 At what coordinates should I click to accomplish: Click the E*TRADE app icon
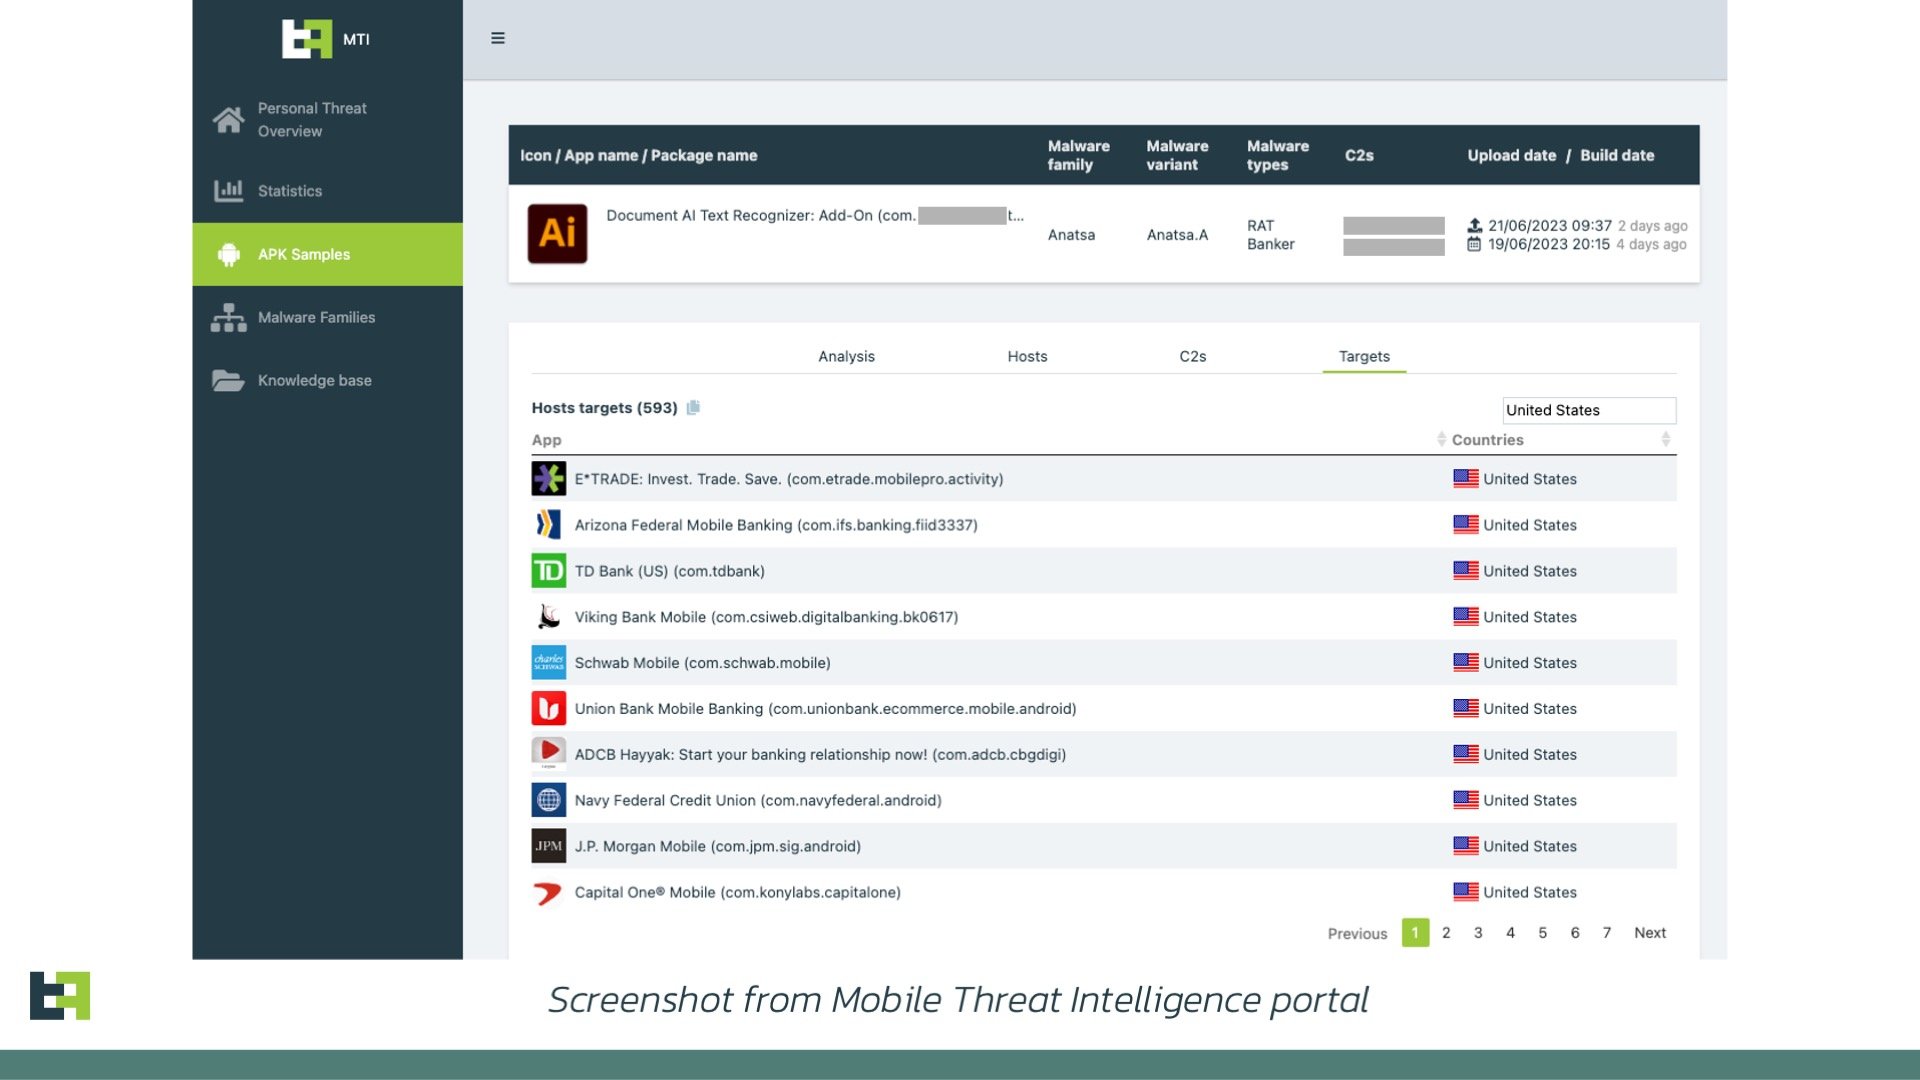[x=548, y=479]
